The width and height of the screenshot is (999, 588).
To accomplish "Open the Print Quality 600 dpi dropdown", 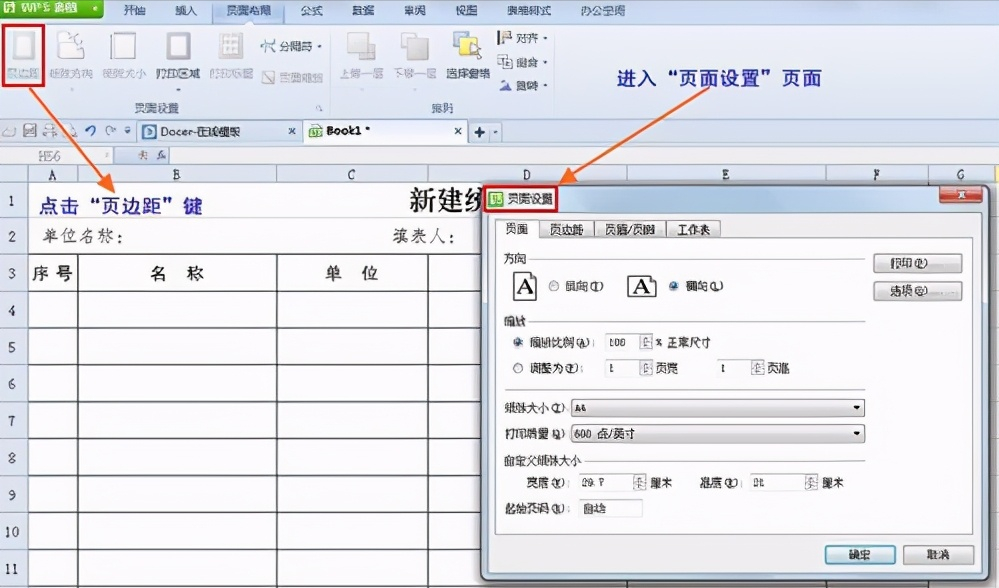I will (x=717, y=434).
